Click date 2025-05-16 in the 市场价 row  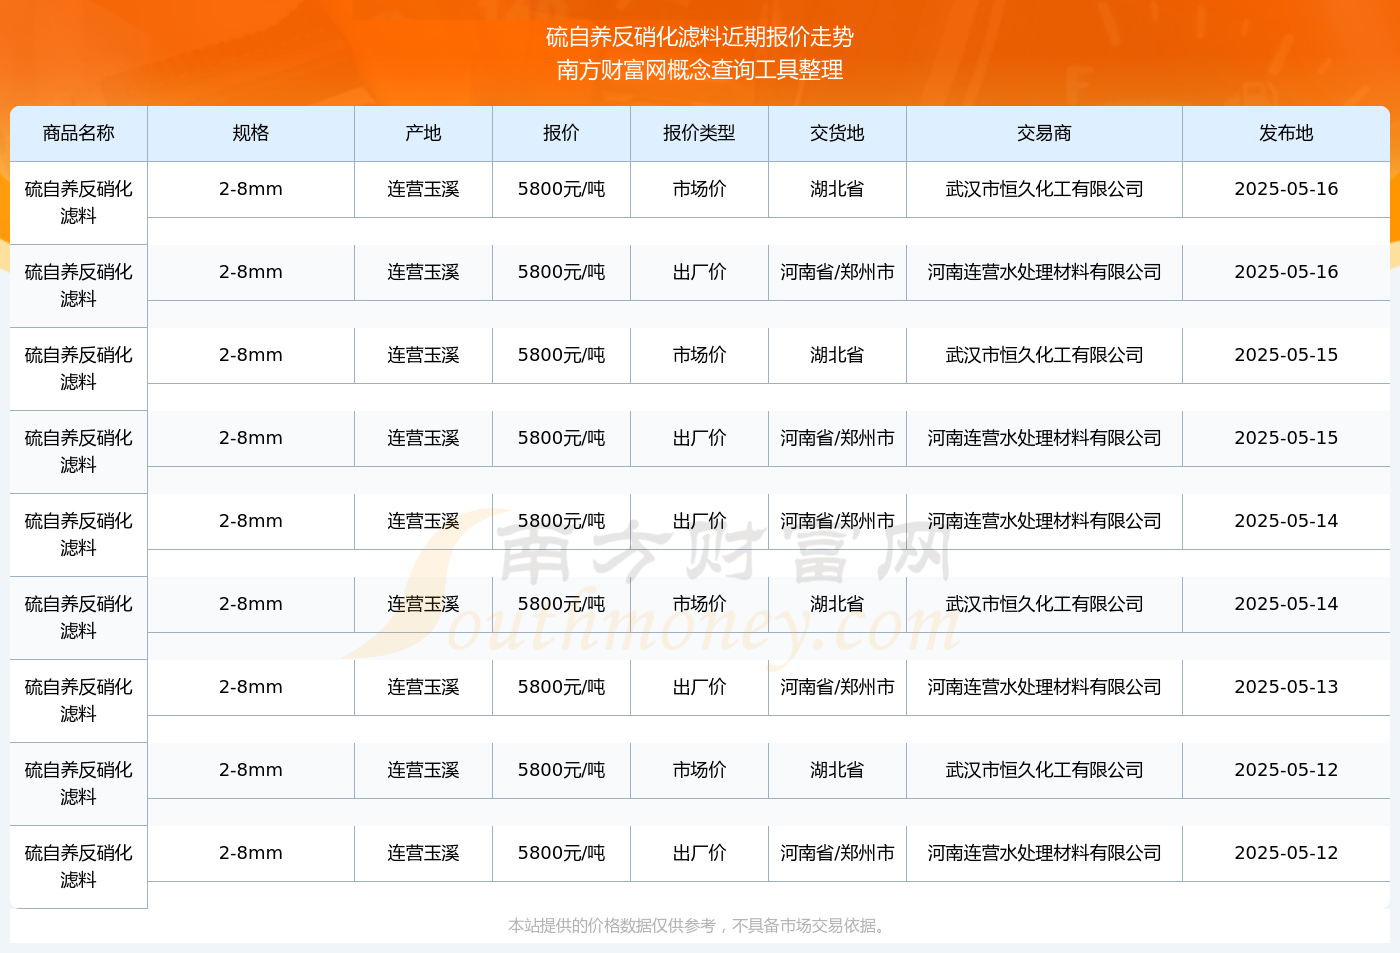click(1286, 189)
